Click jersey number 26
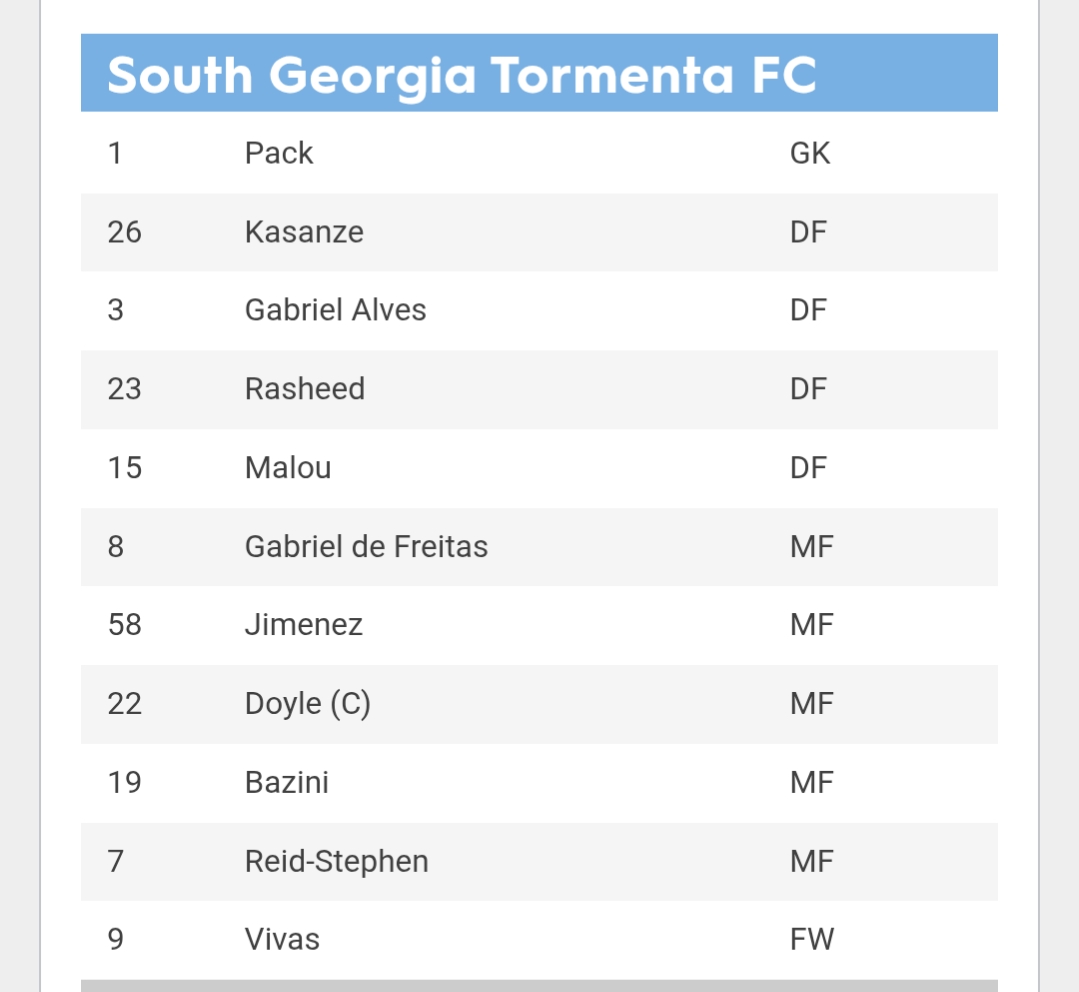The height and width of the screenshot is (992, 1079). click(x=125, y=232)
